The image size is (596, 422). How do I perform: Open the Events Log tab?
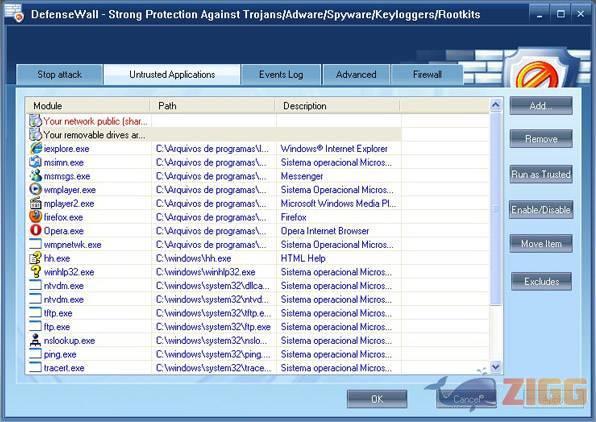click(281, 75)
